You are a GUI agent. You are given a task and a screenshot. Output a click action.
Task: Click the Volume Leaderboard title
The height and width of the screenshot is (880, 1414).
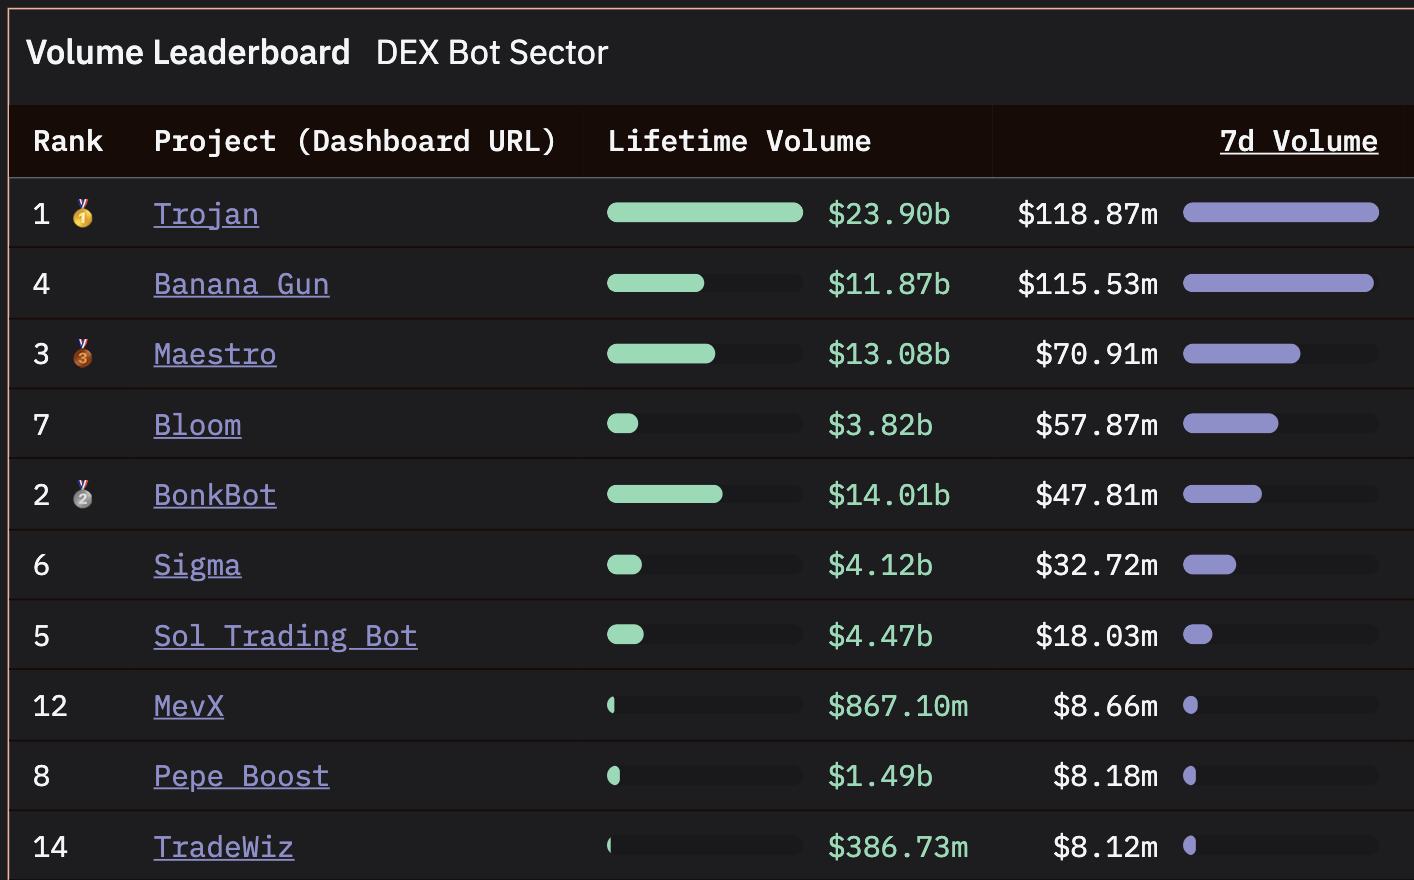(188, 52)
